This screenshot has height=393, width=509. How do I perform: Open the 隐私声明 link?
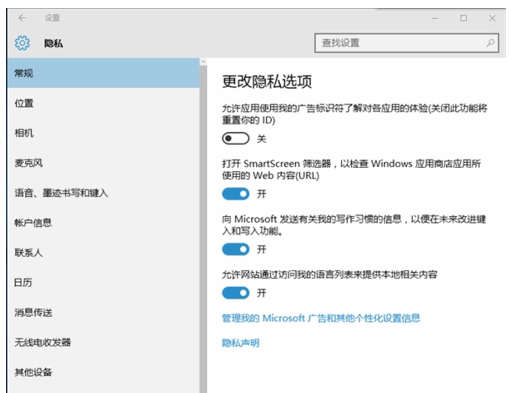coord(241,343)
